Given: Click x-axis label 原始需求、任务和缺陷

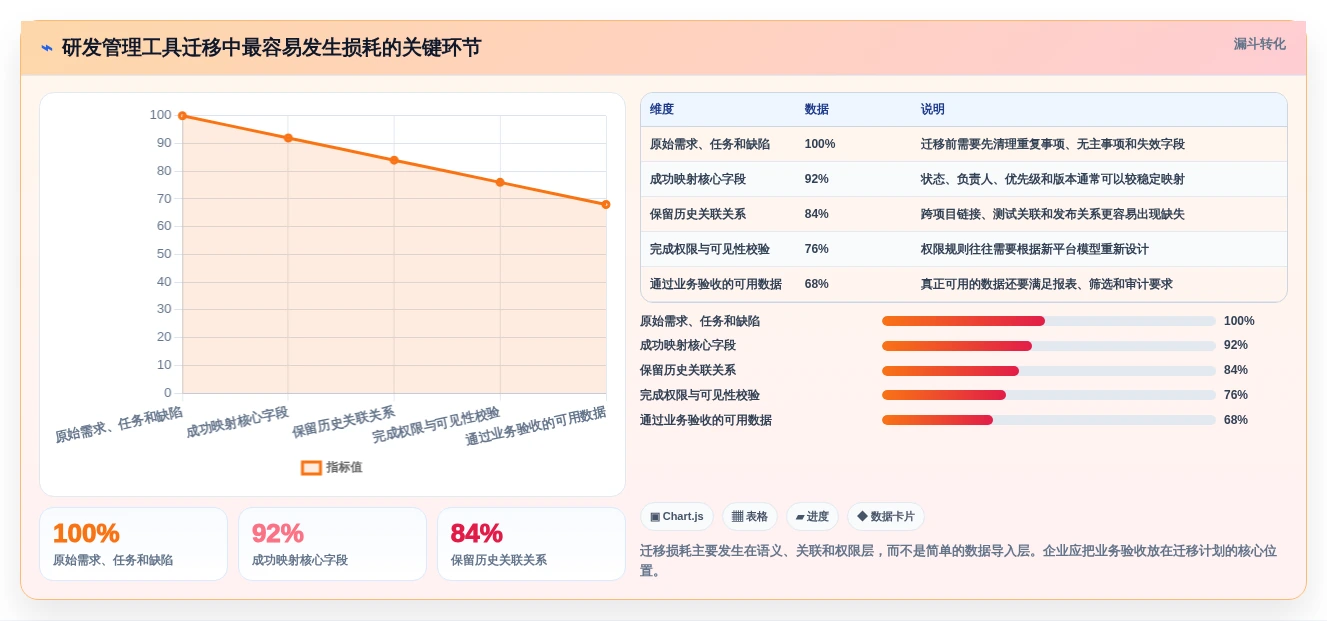Looking at the screenshot, I should point(119,424).
